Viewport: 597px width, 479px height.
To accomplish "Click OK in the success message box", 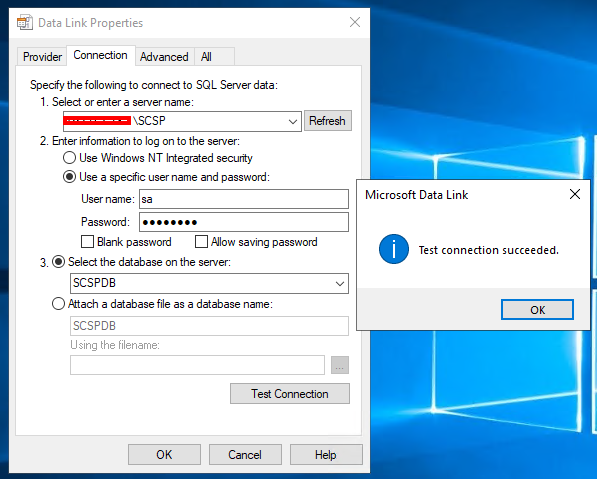I will tap(537, 310).
